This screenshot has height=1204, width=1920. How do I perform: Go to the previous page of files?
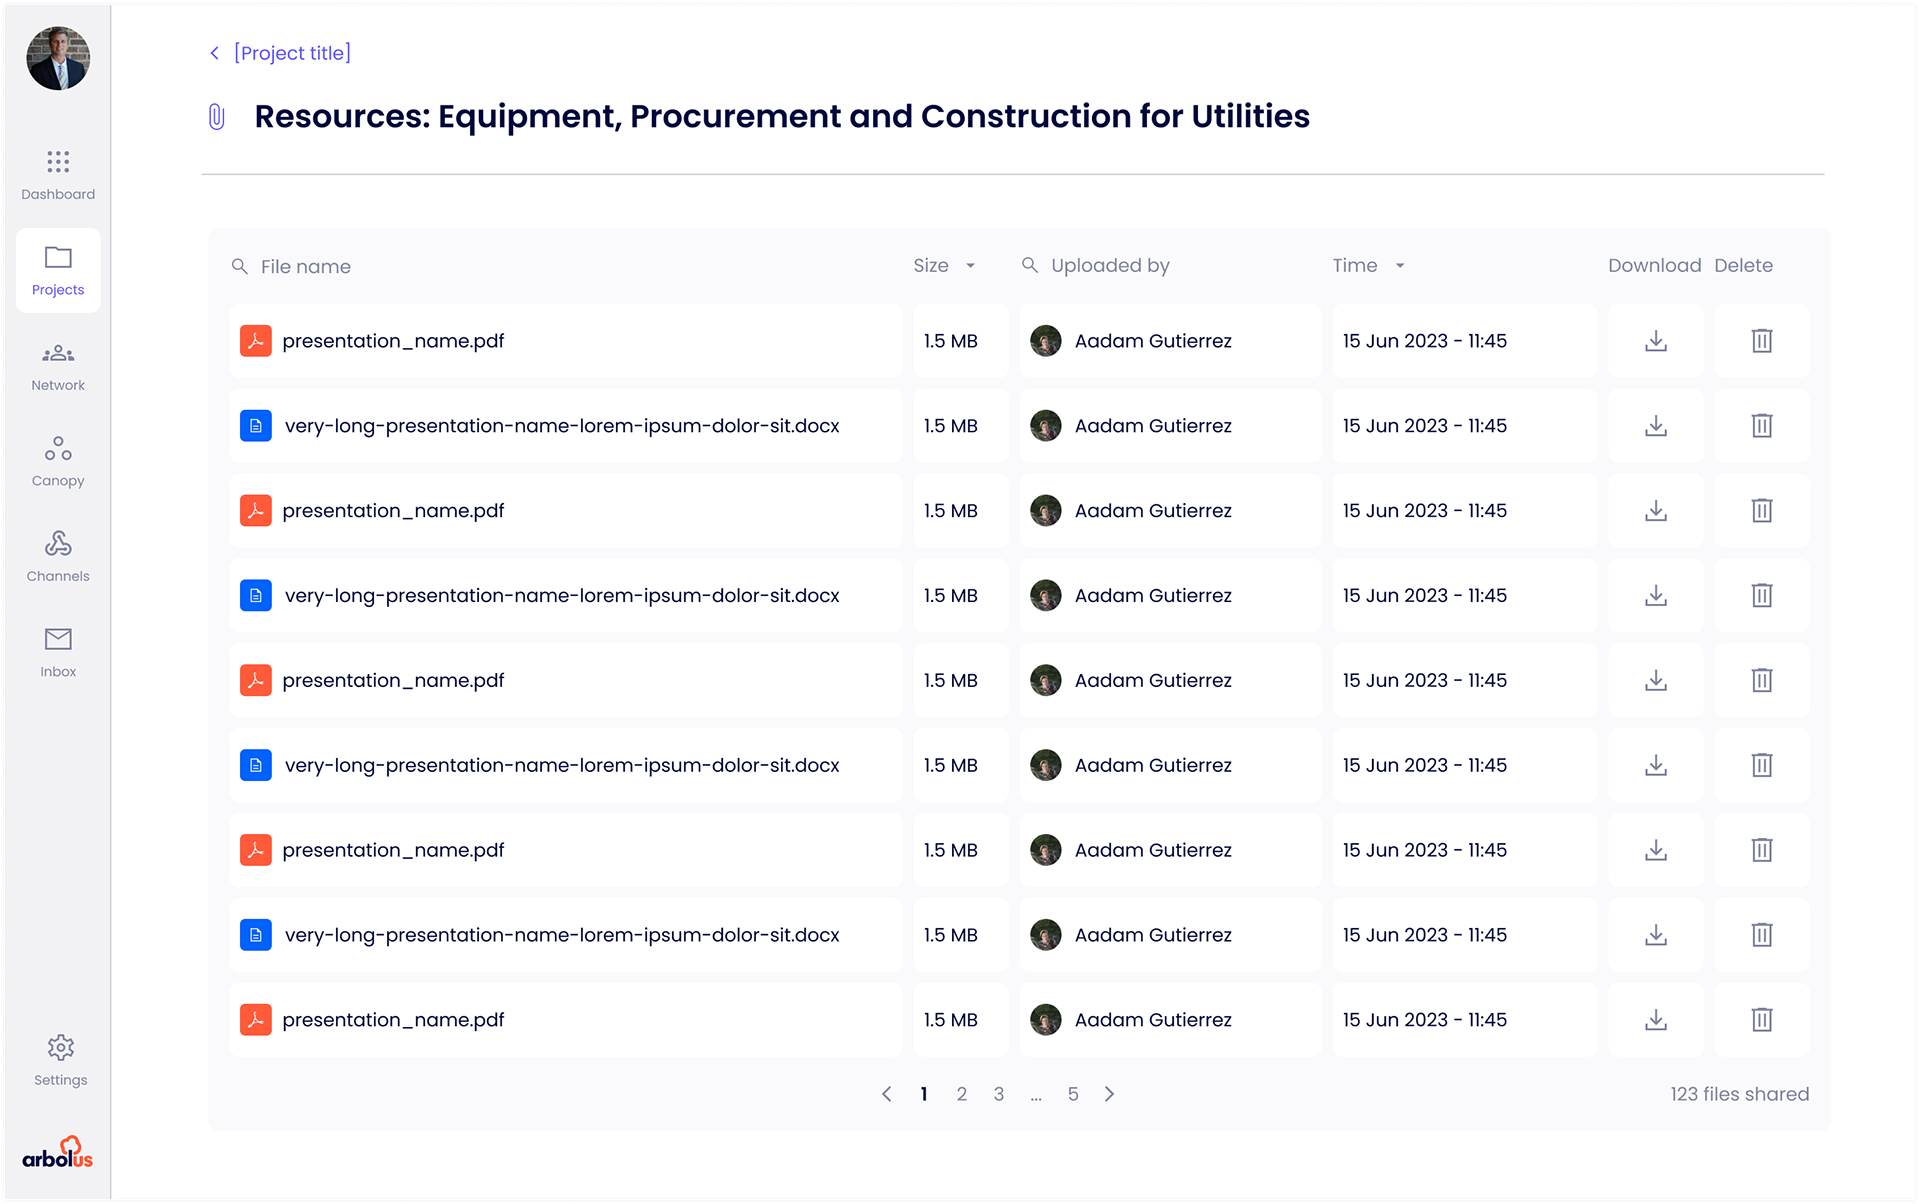(x=886, y=1095)
